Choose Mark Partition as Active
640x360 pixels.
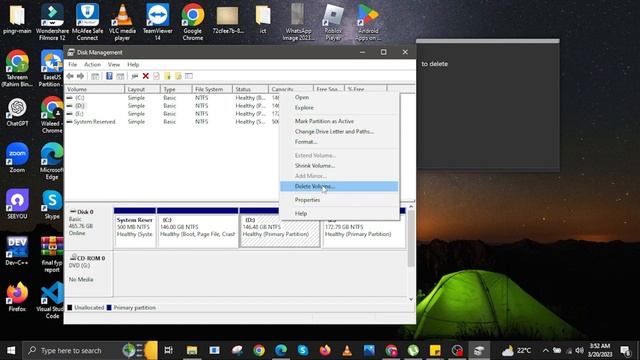(339, 121)
